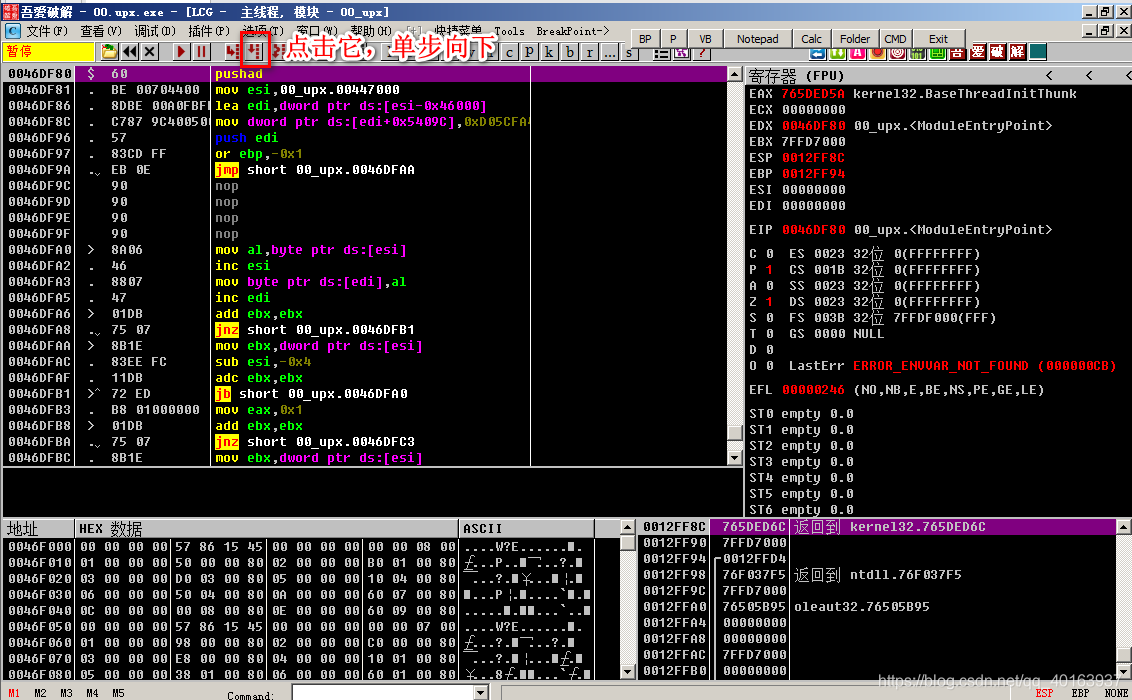Image resolution: width=1132 pixels, height=700 pixels.
Task: Click the Command input field
Action: click(383, 693)
